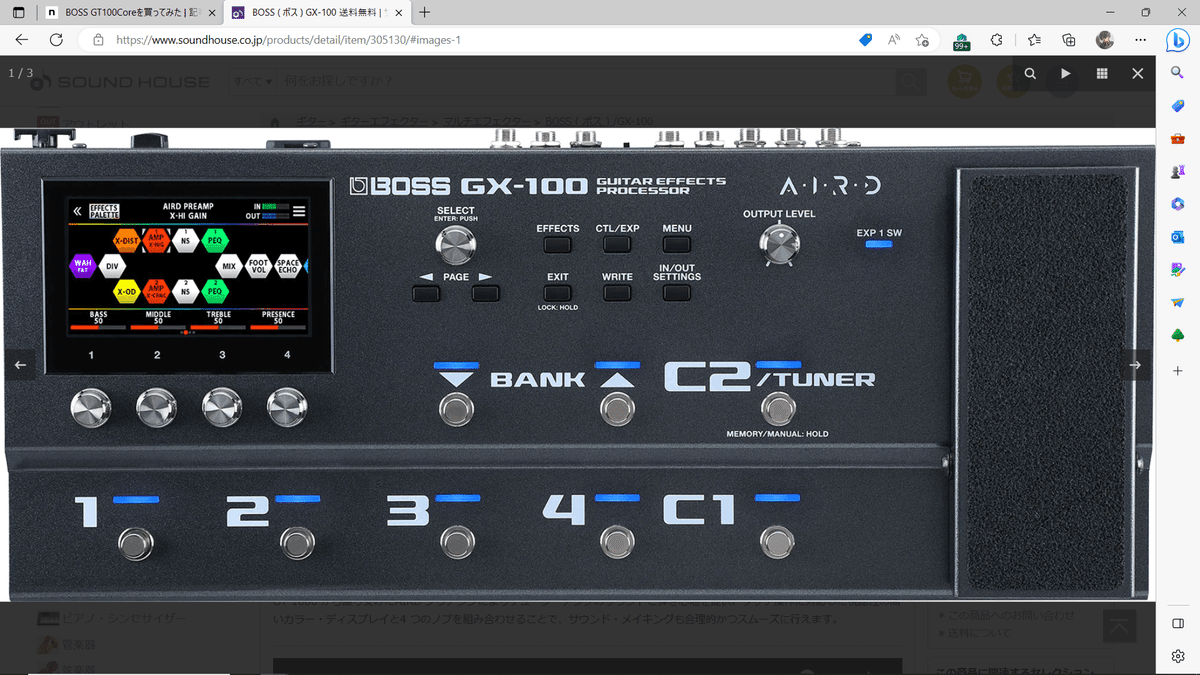Image resolution: width=1200 pixels, height=675 pixels.
Task: Open the green tree sidebar icon
Action: [x=1178, y=335]
